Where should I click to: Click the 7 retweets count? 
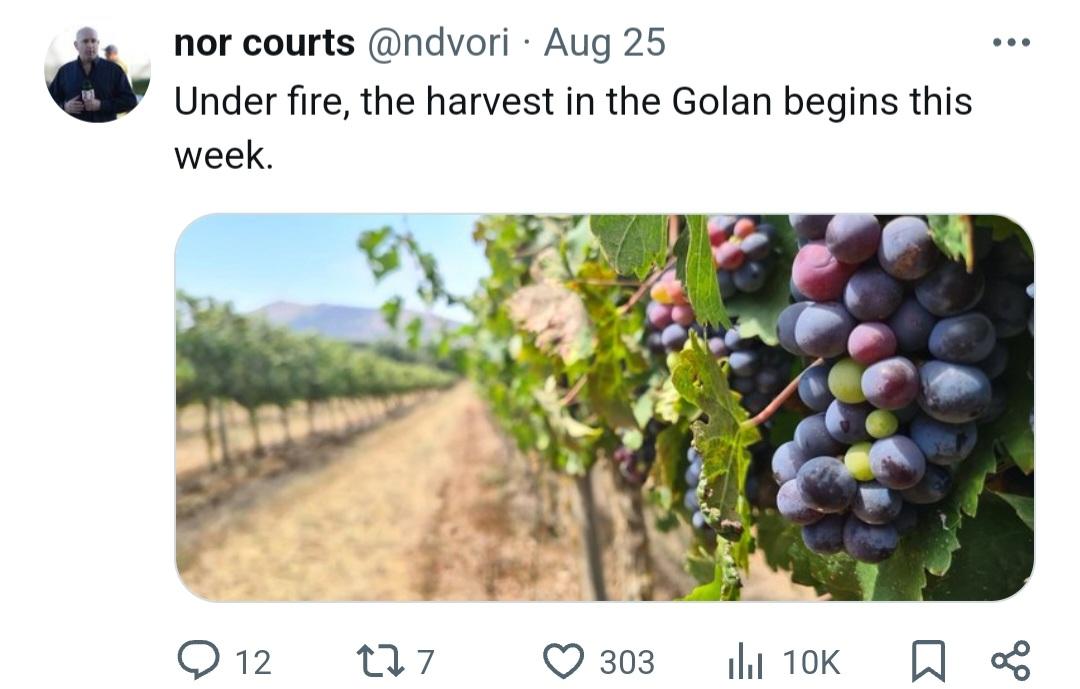(426, 661)
